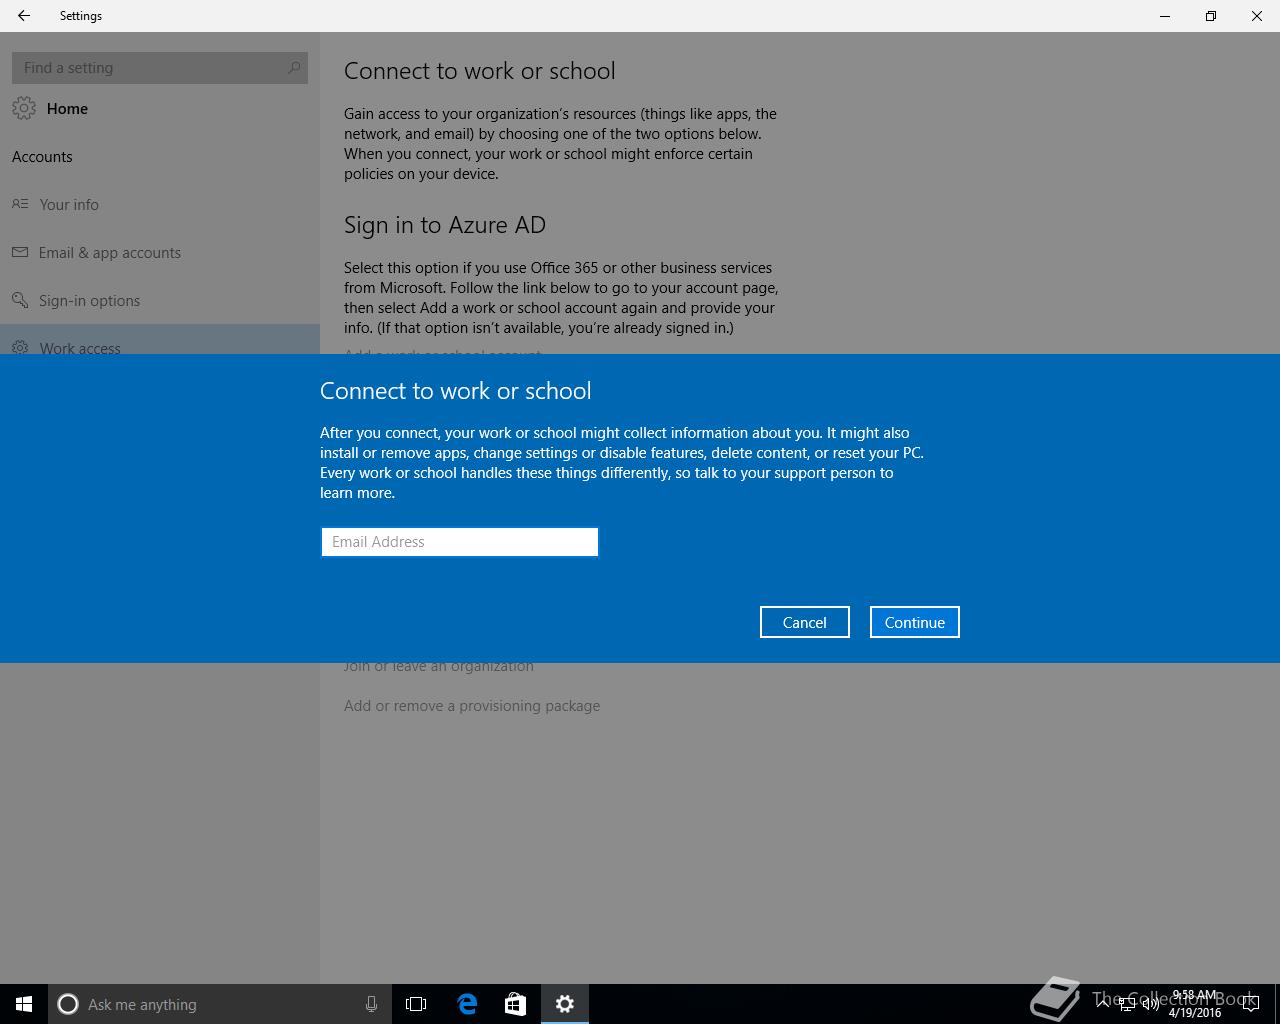The width and height of the screenshot is (1280, 1024).
Task: Click the Cortana circle icon
Action: coord(68,1004)
